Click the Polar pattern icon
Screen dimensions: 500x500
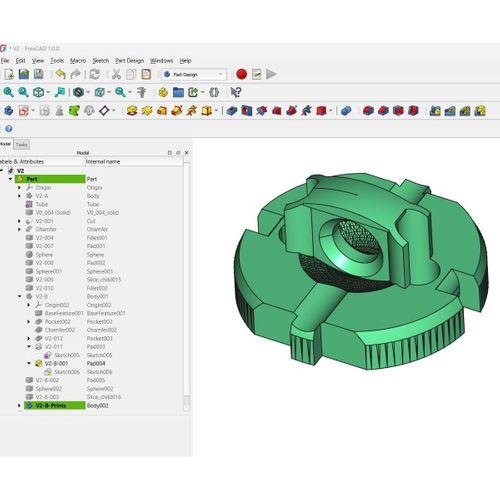click(465, 111)
